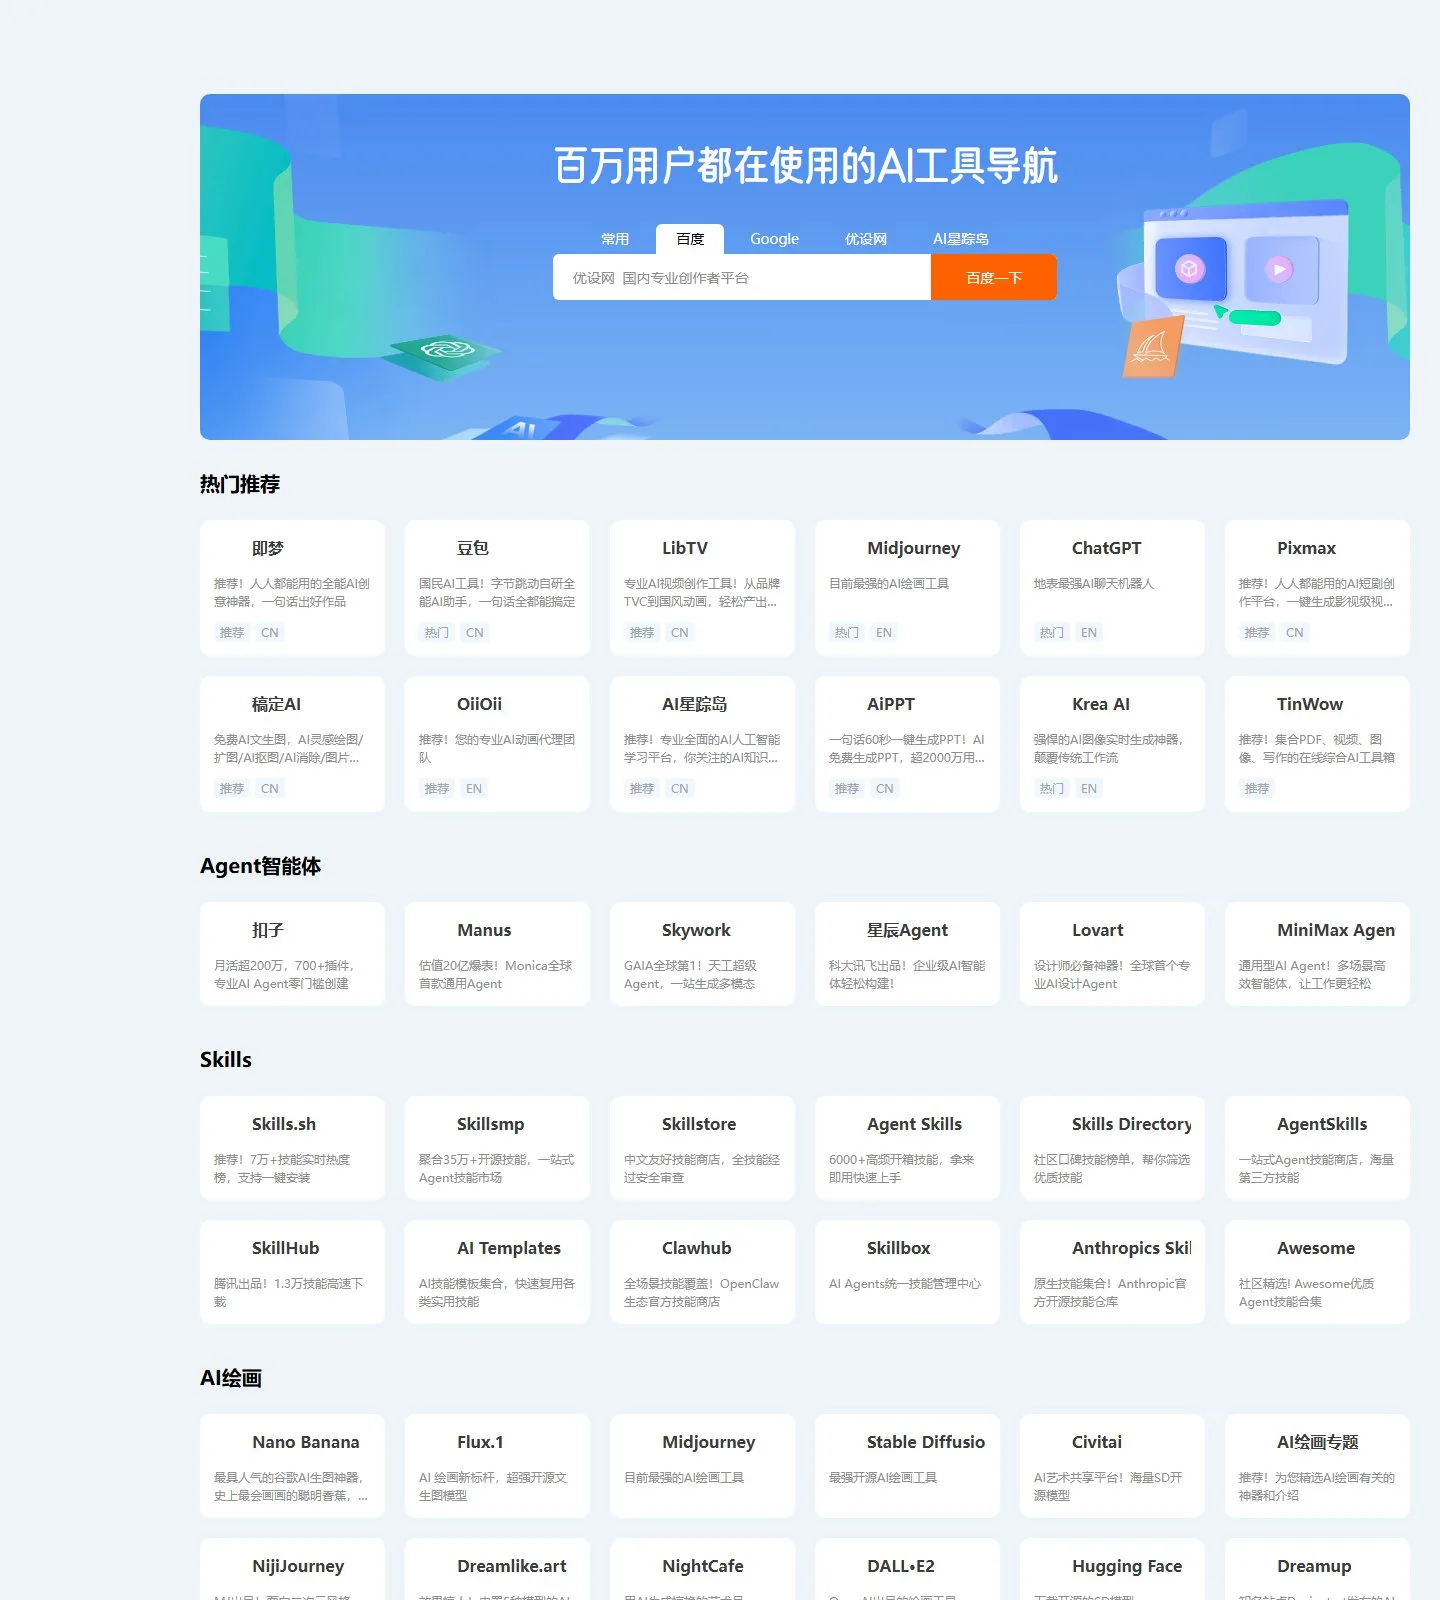This screenshot has width=1440, height=1600.
Task: Switch to the Google search tab
Action: [x=774, y=239]
